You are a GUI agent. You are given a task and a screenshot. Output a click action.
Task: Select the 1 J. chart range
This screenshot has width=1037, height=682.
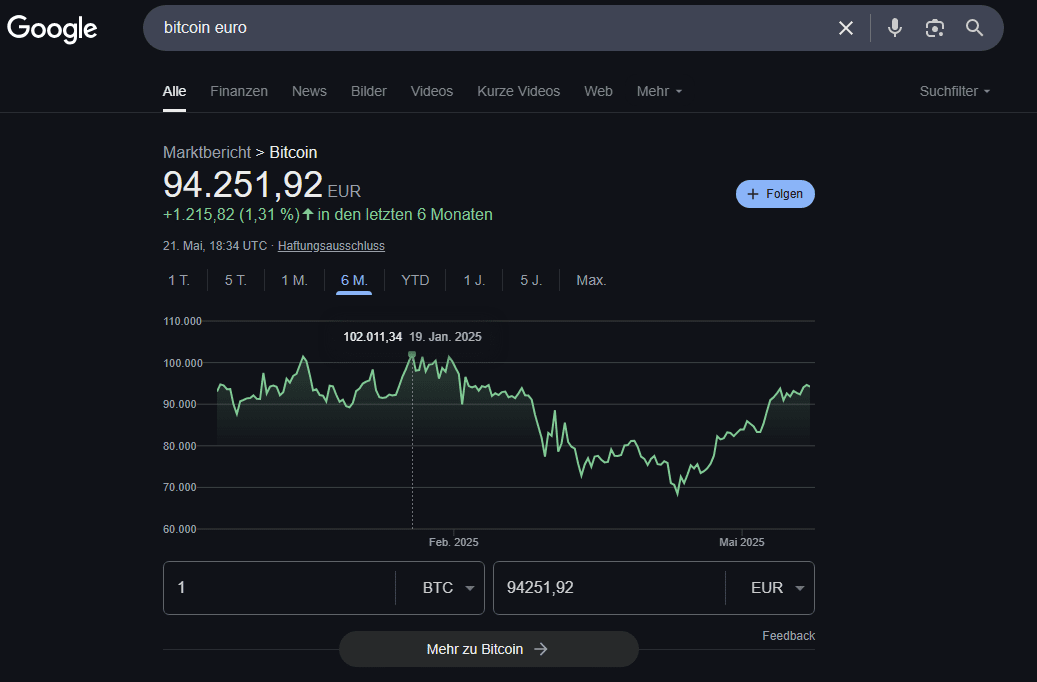(x=474, y=280)
